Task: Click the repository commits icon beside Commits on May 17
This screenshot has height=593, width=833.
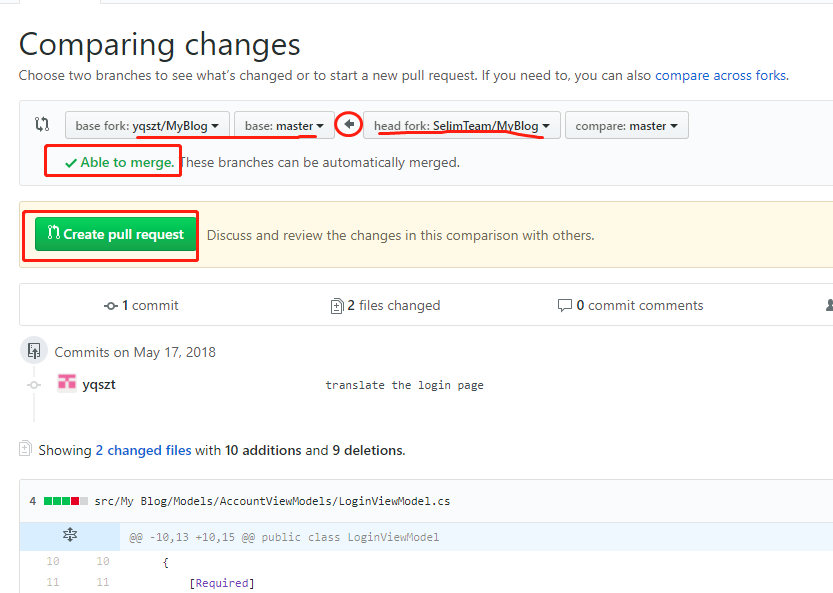Action: click(x=33, y=350)
